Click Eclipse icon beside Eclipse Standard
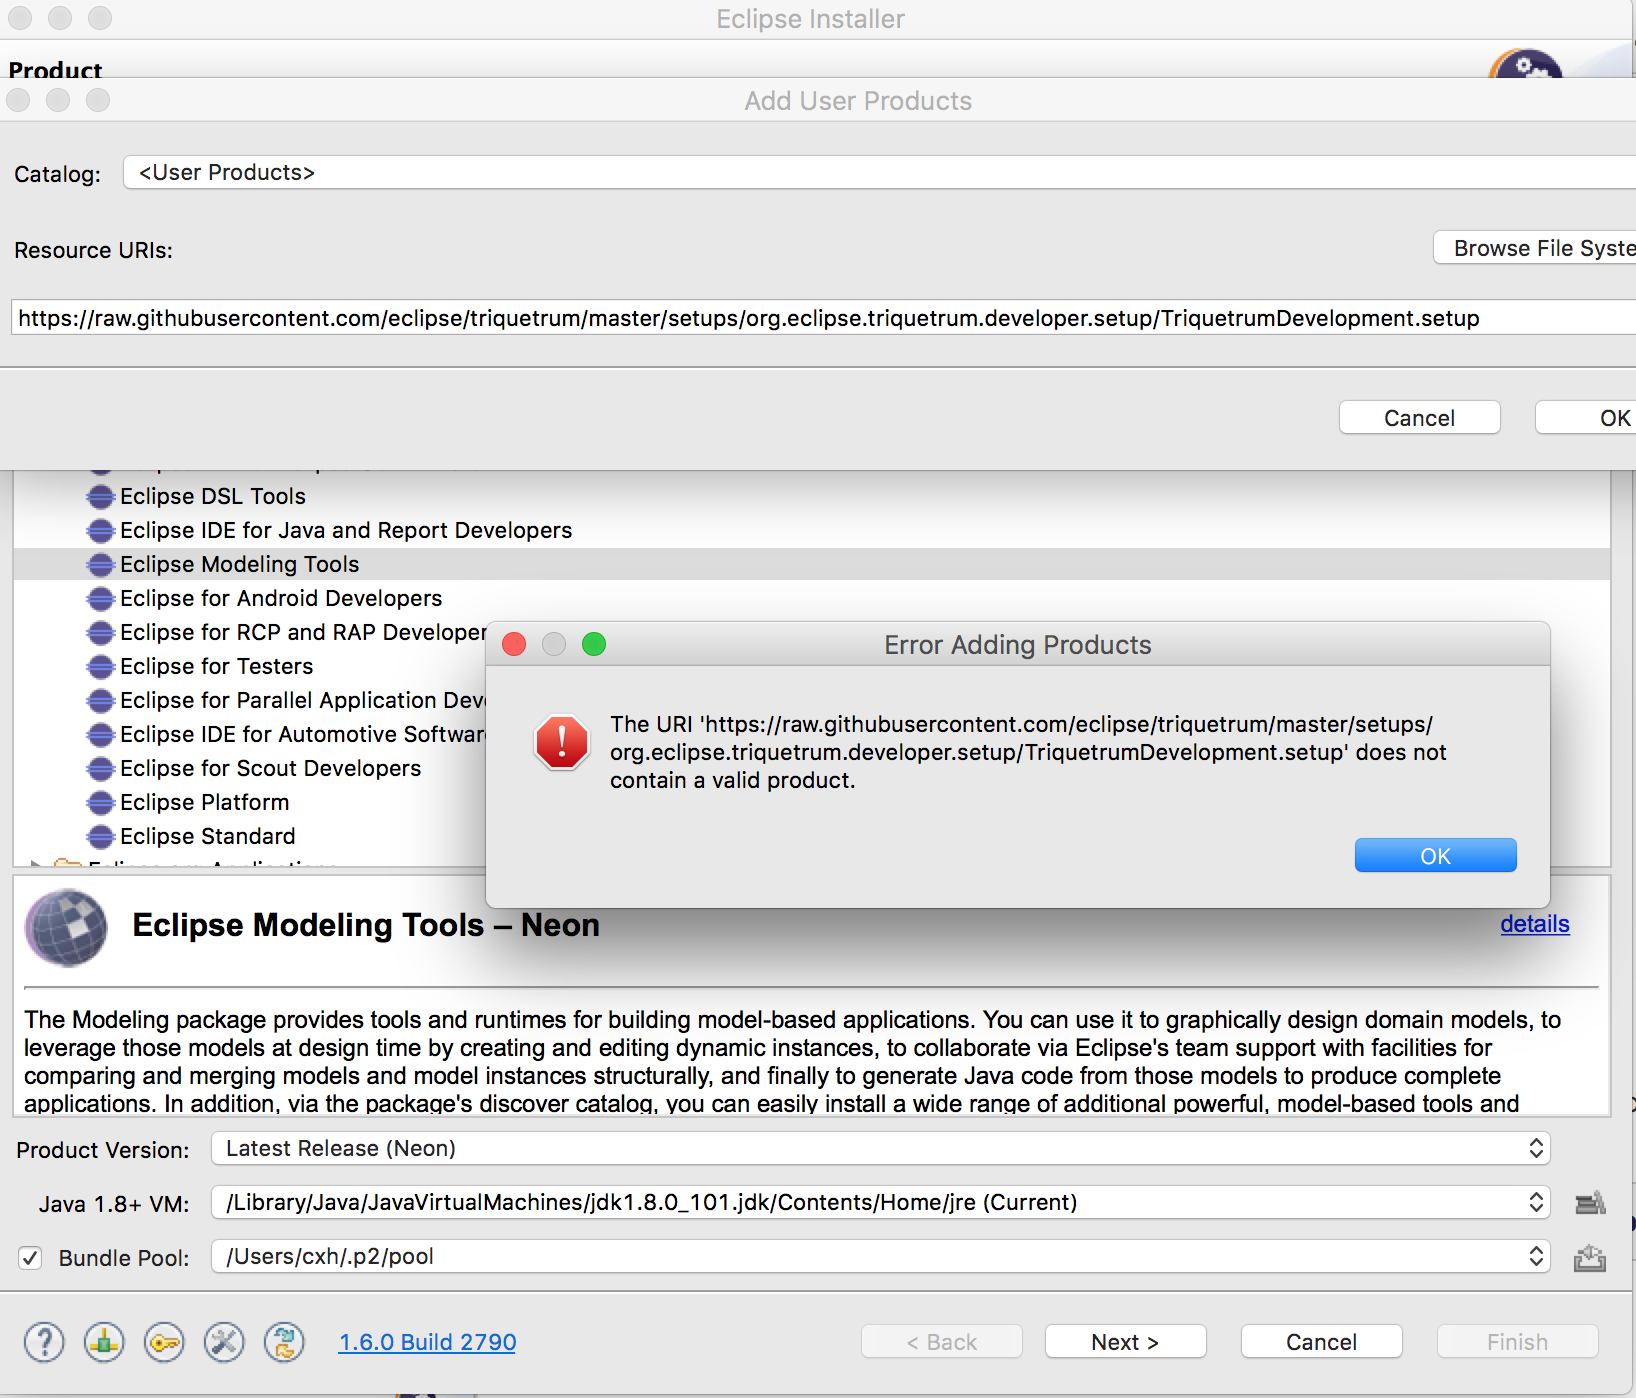Viewport: 1636px width, 1398px height. pyautogui.click(x=100, y=837)
